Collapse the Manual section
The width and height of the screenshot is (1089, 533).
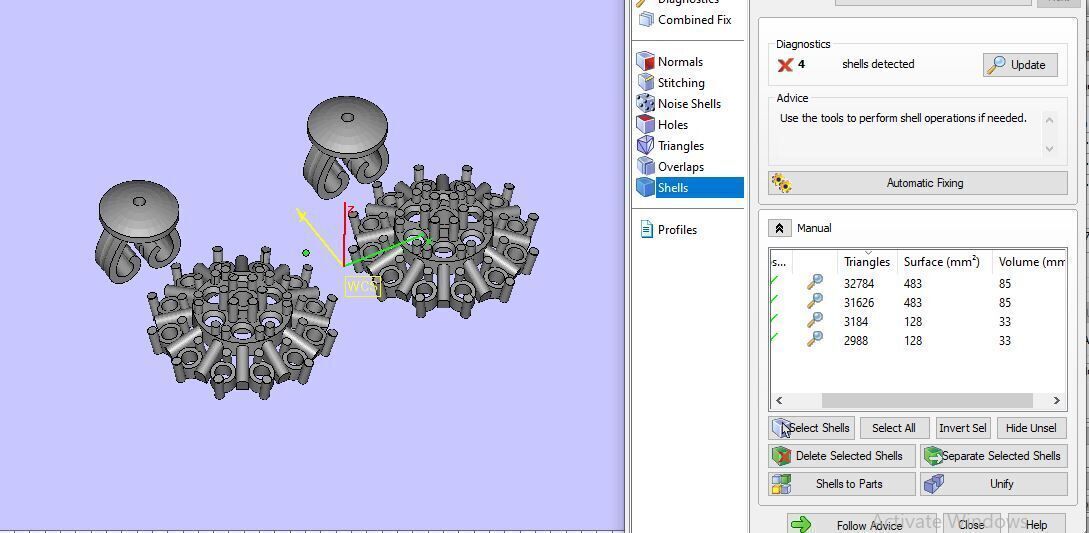(x=779, y=228)
